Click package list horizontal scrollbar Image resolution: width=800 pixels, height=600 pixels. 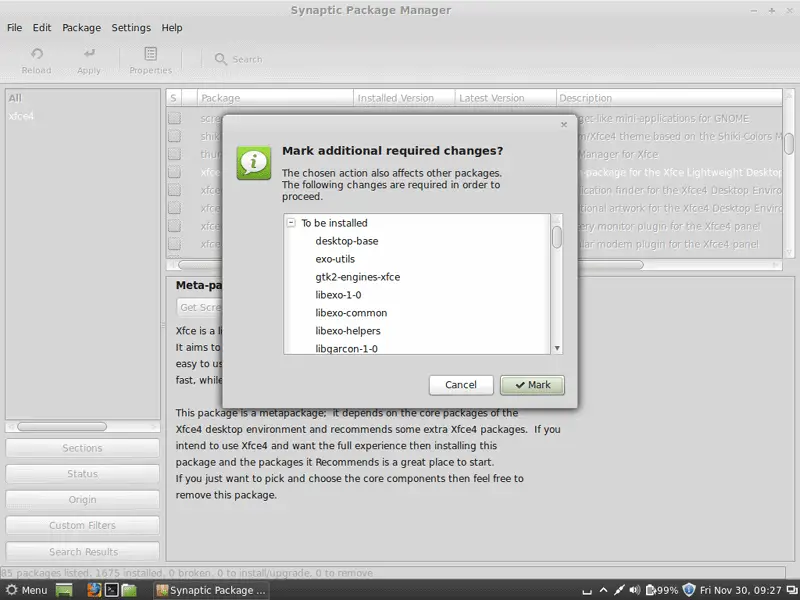tap(411, 265)
